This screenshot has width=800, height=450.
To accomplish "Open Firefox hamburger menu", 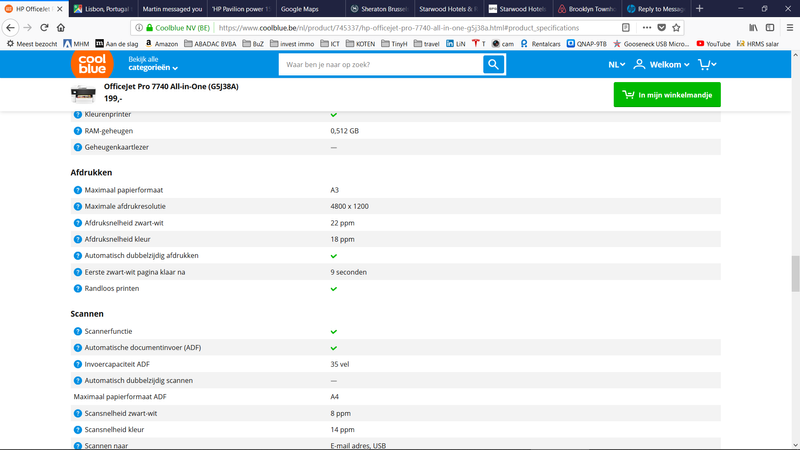I will (789, 28).
